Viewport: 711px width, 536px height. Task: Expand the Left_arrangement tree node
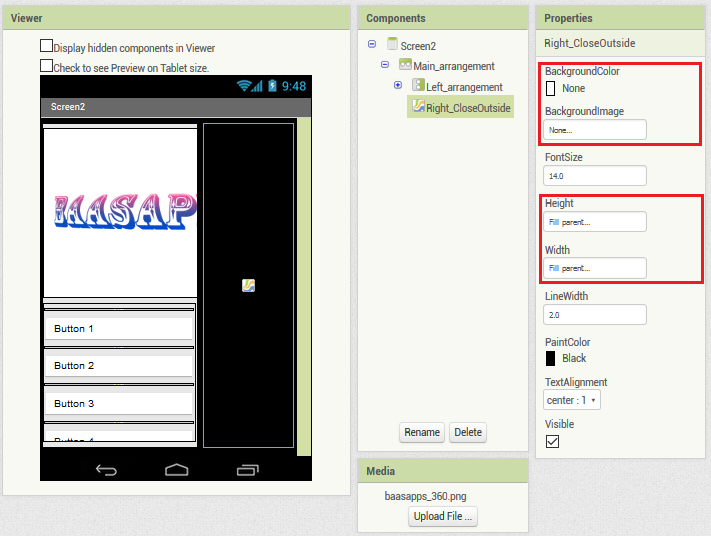click(398, 85)
